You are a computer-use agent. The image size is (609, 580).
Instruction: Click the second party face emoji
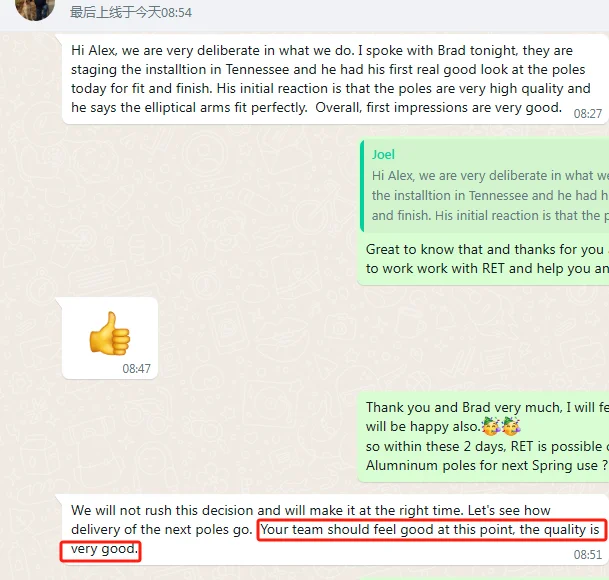(x=510, y=426)
